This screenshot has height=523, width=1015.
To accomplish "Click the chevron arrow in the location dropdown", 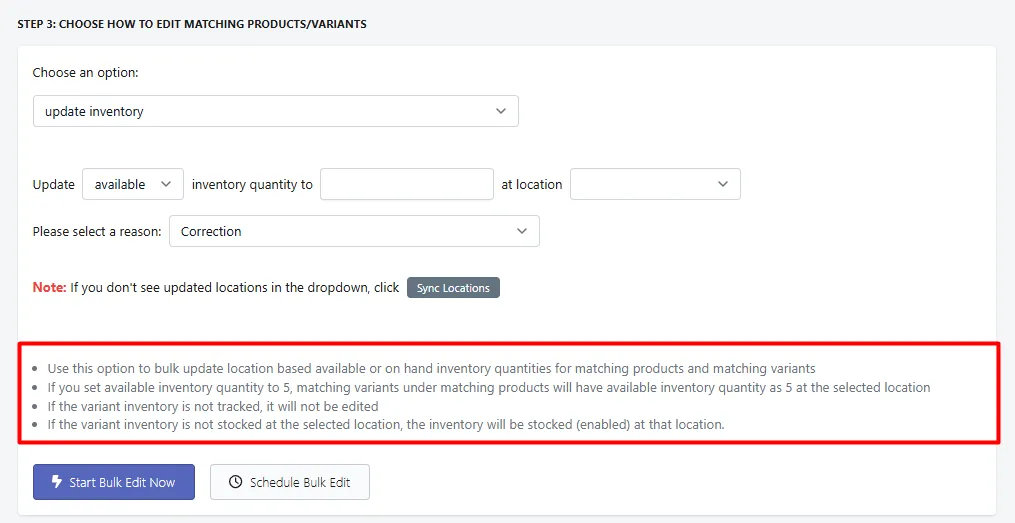I will click(x=723, y=184).
